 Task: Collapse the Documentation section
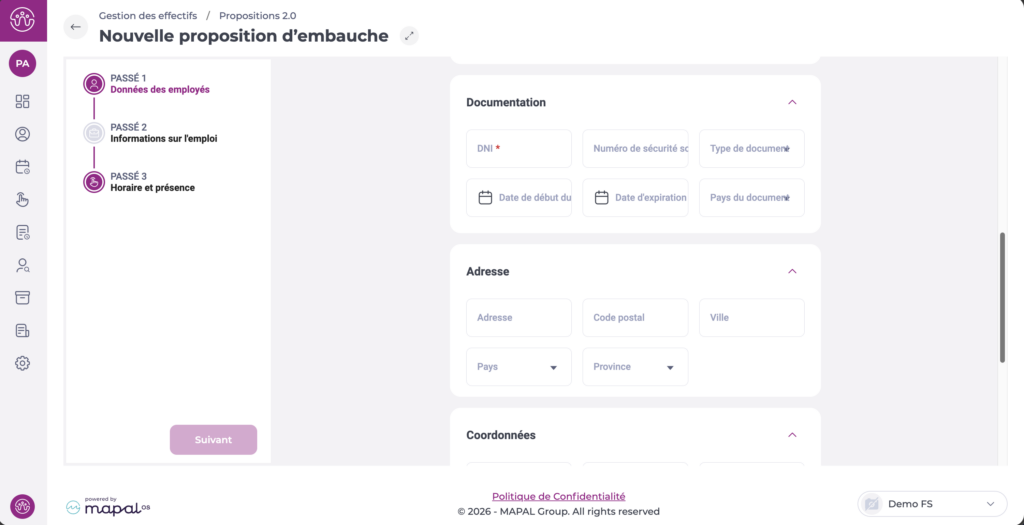[792, 102]
